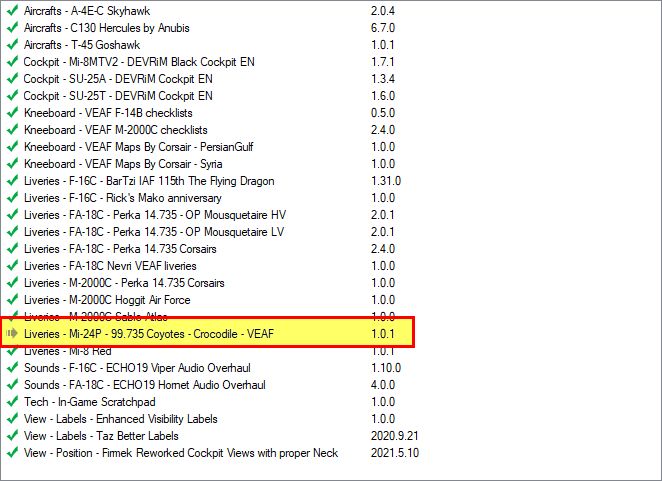Select 'Liveries - M-2000C Hoggit Air Force'
The height and width of the screenshot is (481, 662).
tap(107, 300)
